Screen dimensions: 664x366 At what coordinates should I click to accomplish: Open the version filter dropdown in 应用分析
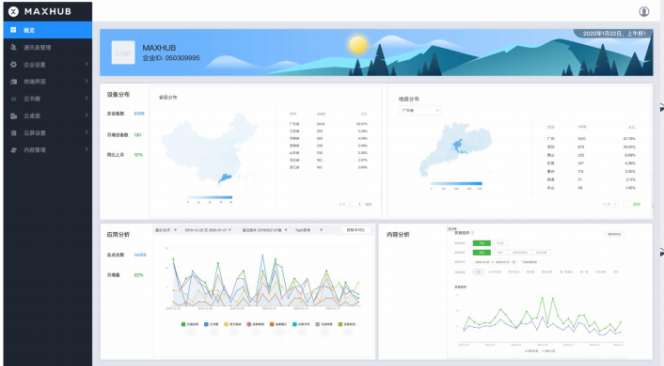pyautogui.click(x=265, y=230)
